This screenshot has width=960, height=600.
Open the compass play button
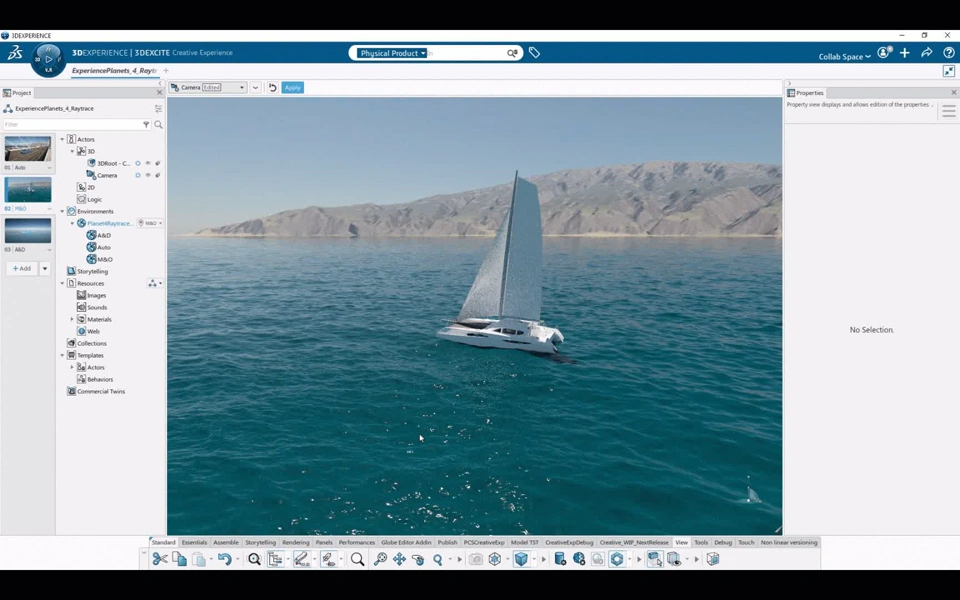[x=49, y=59]
